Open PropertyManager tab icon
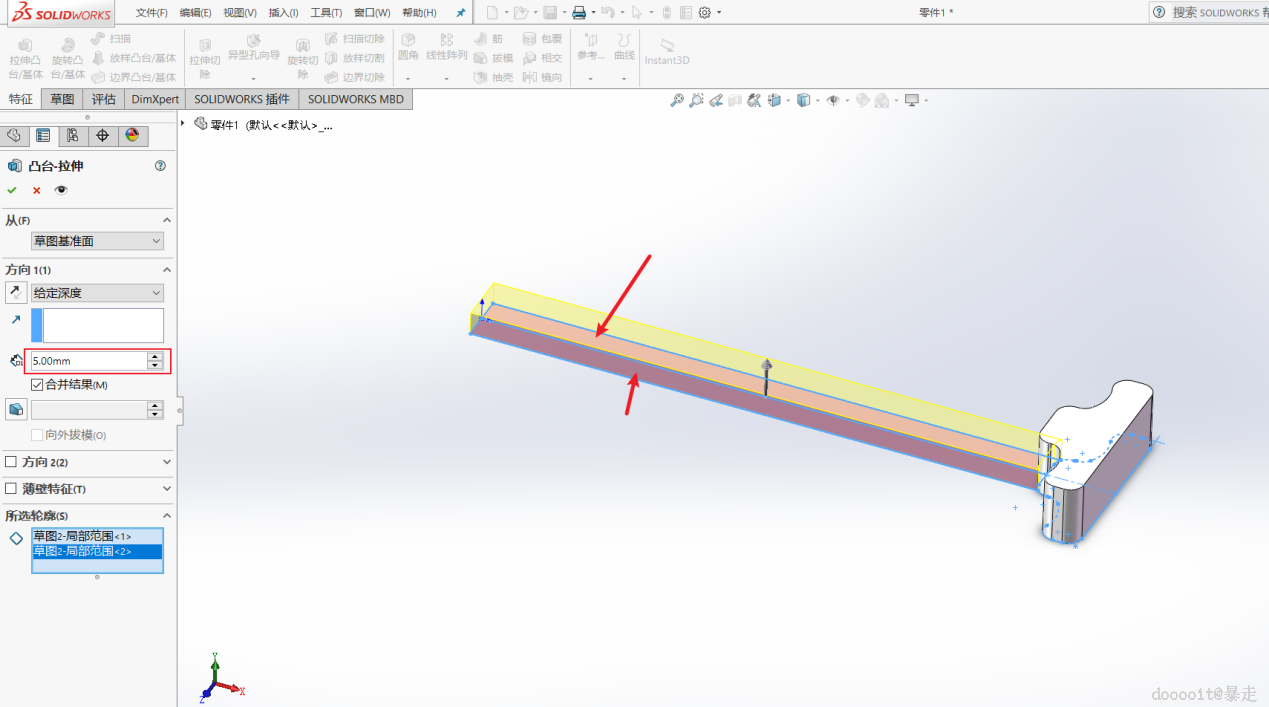 pyautogui.click(x=43, y=136)
